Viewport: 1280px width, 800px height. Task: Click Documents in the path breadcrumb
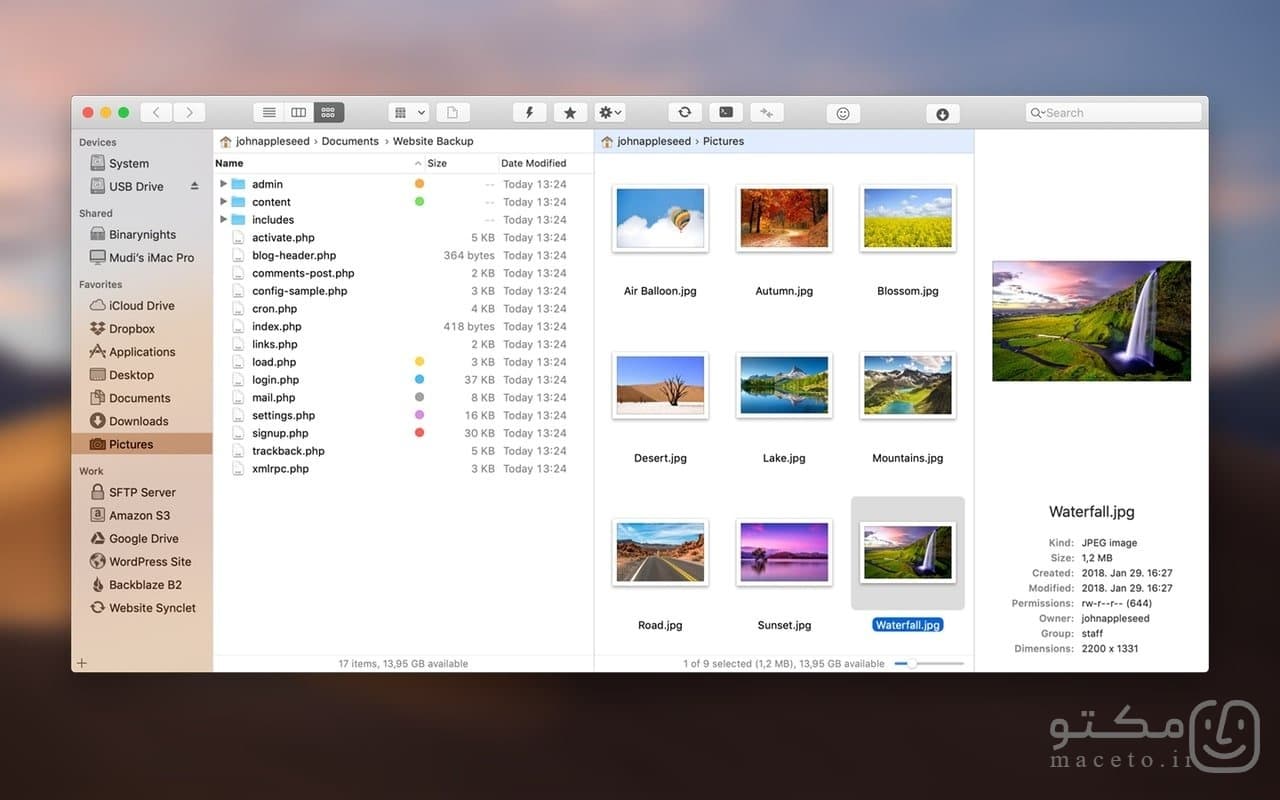350,142
